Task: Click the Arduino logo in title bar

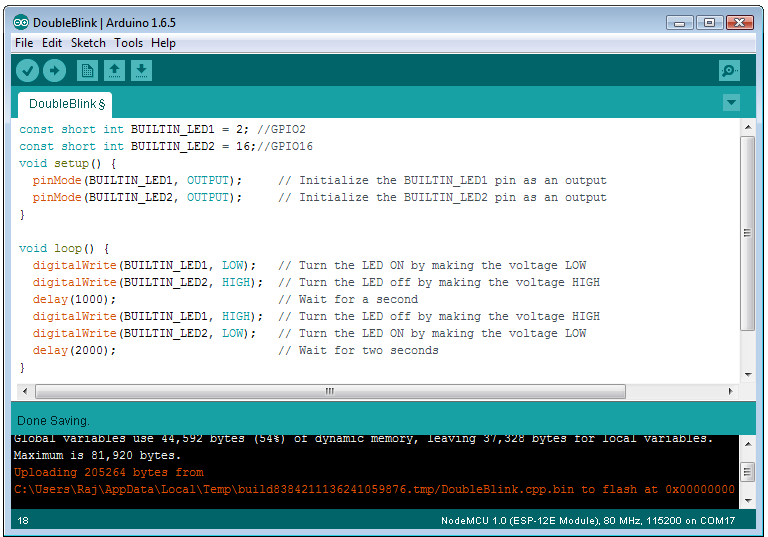Action: tap(21, 23)
